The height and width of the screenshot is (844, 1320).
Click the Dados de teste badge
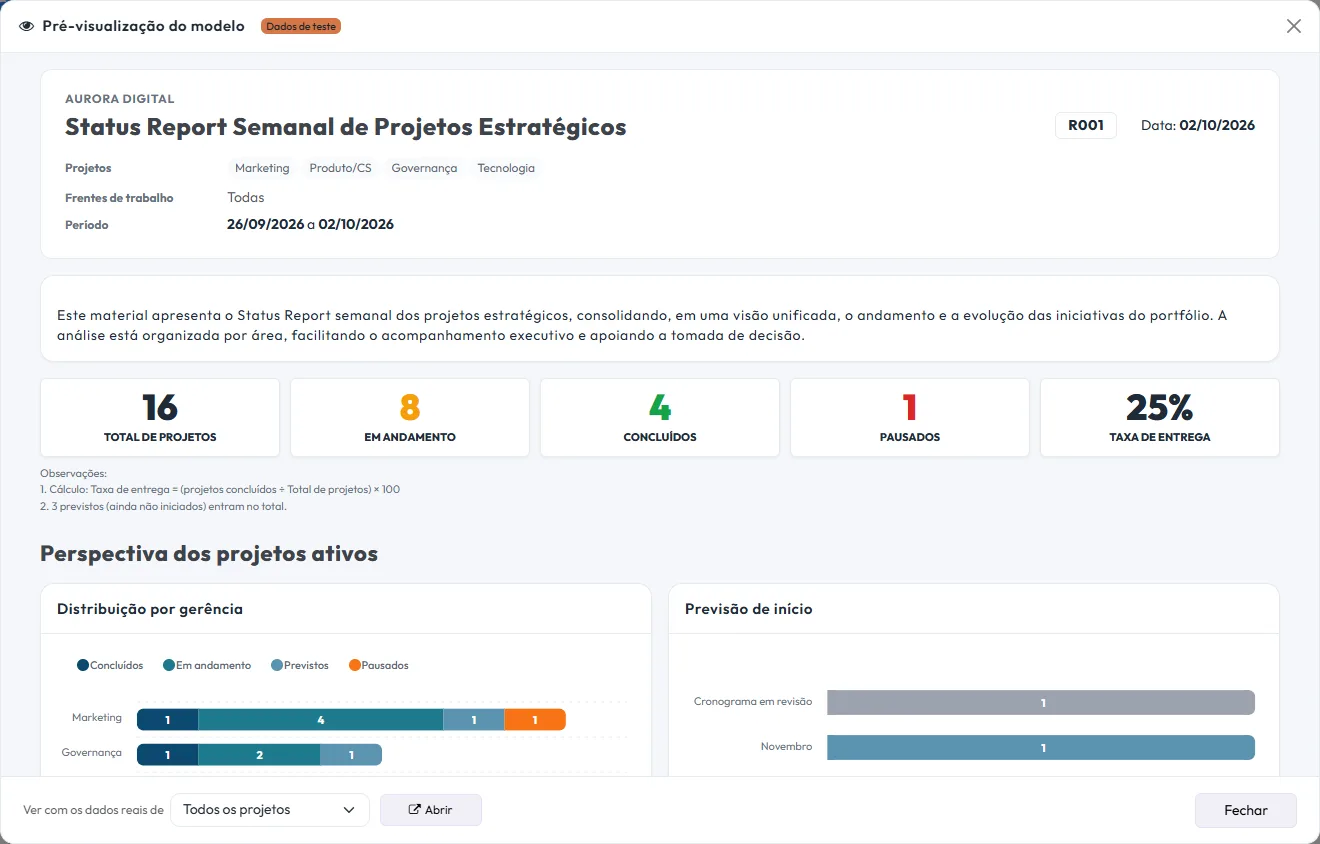(x=301, y=26)
